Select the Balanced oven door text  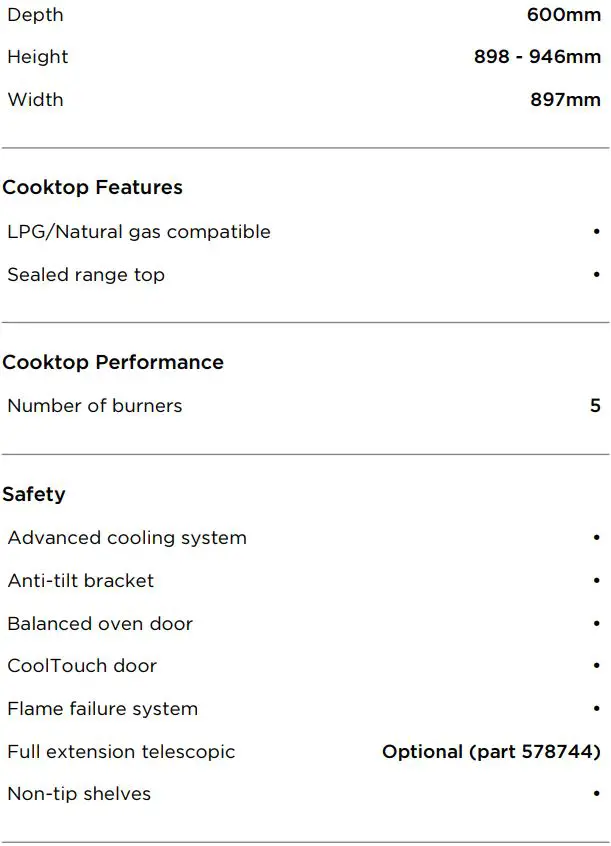pos(100,624)
